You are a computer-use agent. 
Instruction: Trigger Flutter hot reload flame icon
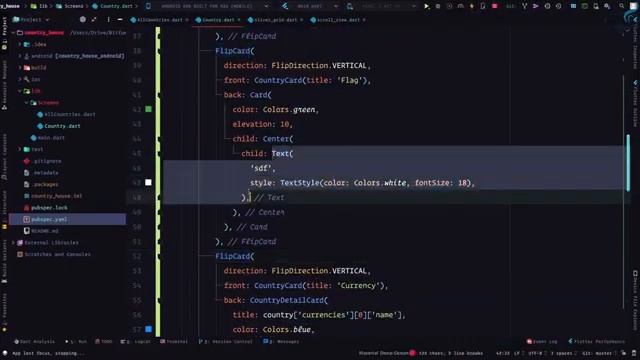click(x=471, y=7)
